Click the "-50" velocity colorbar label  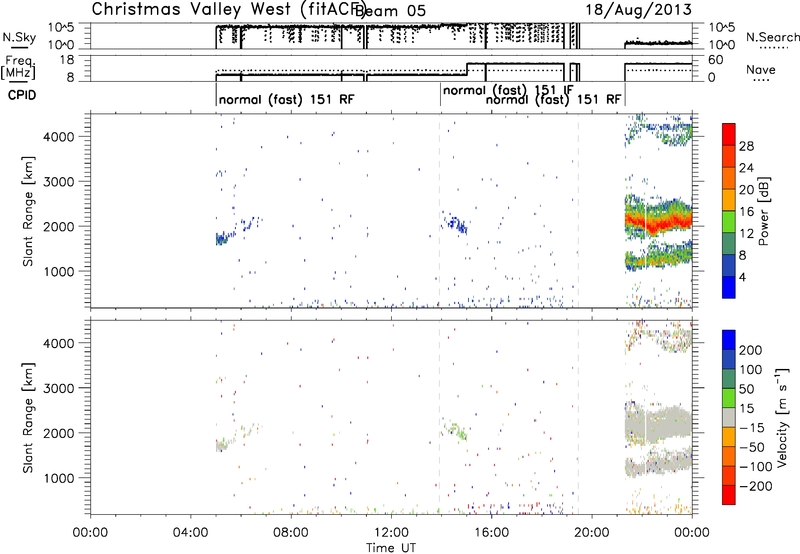click(752, 447)
